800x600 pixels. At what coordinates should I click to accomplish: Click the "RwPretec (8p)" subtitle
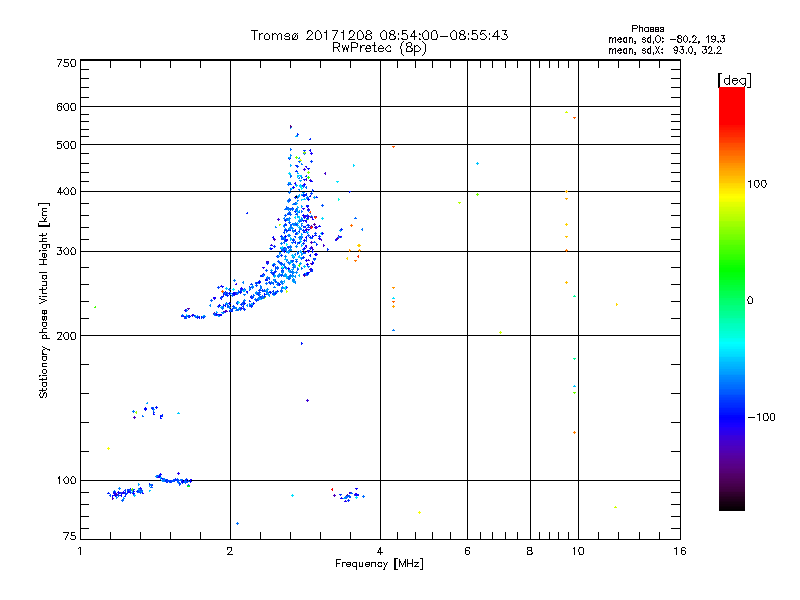[379, 48]
